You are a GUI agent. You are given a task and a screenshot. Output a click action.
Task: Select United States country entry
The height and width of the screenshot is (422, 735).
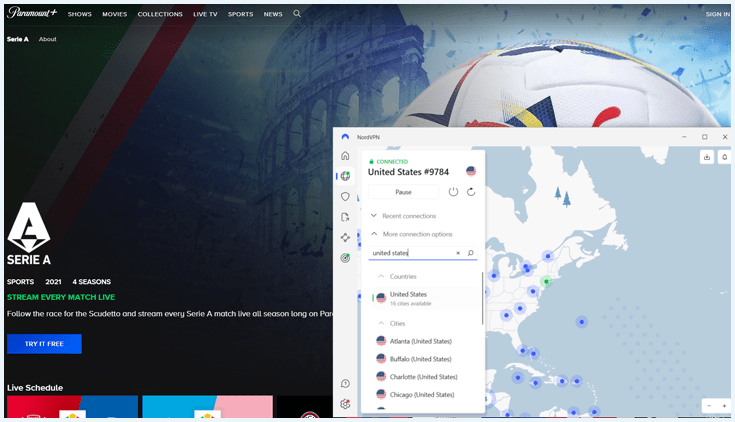coord(424,298)
